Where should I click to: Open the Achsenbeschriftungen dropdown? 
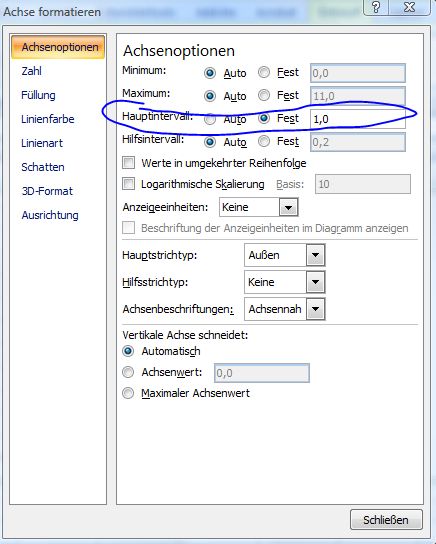pos(315,309)
